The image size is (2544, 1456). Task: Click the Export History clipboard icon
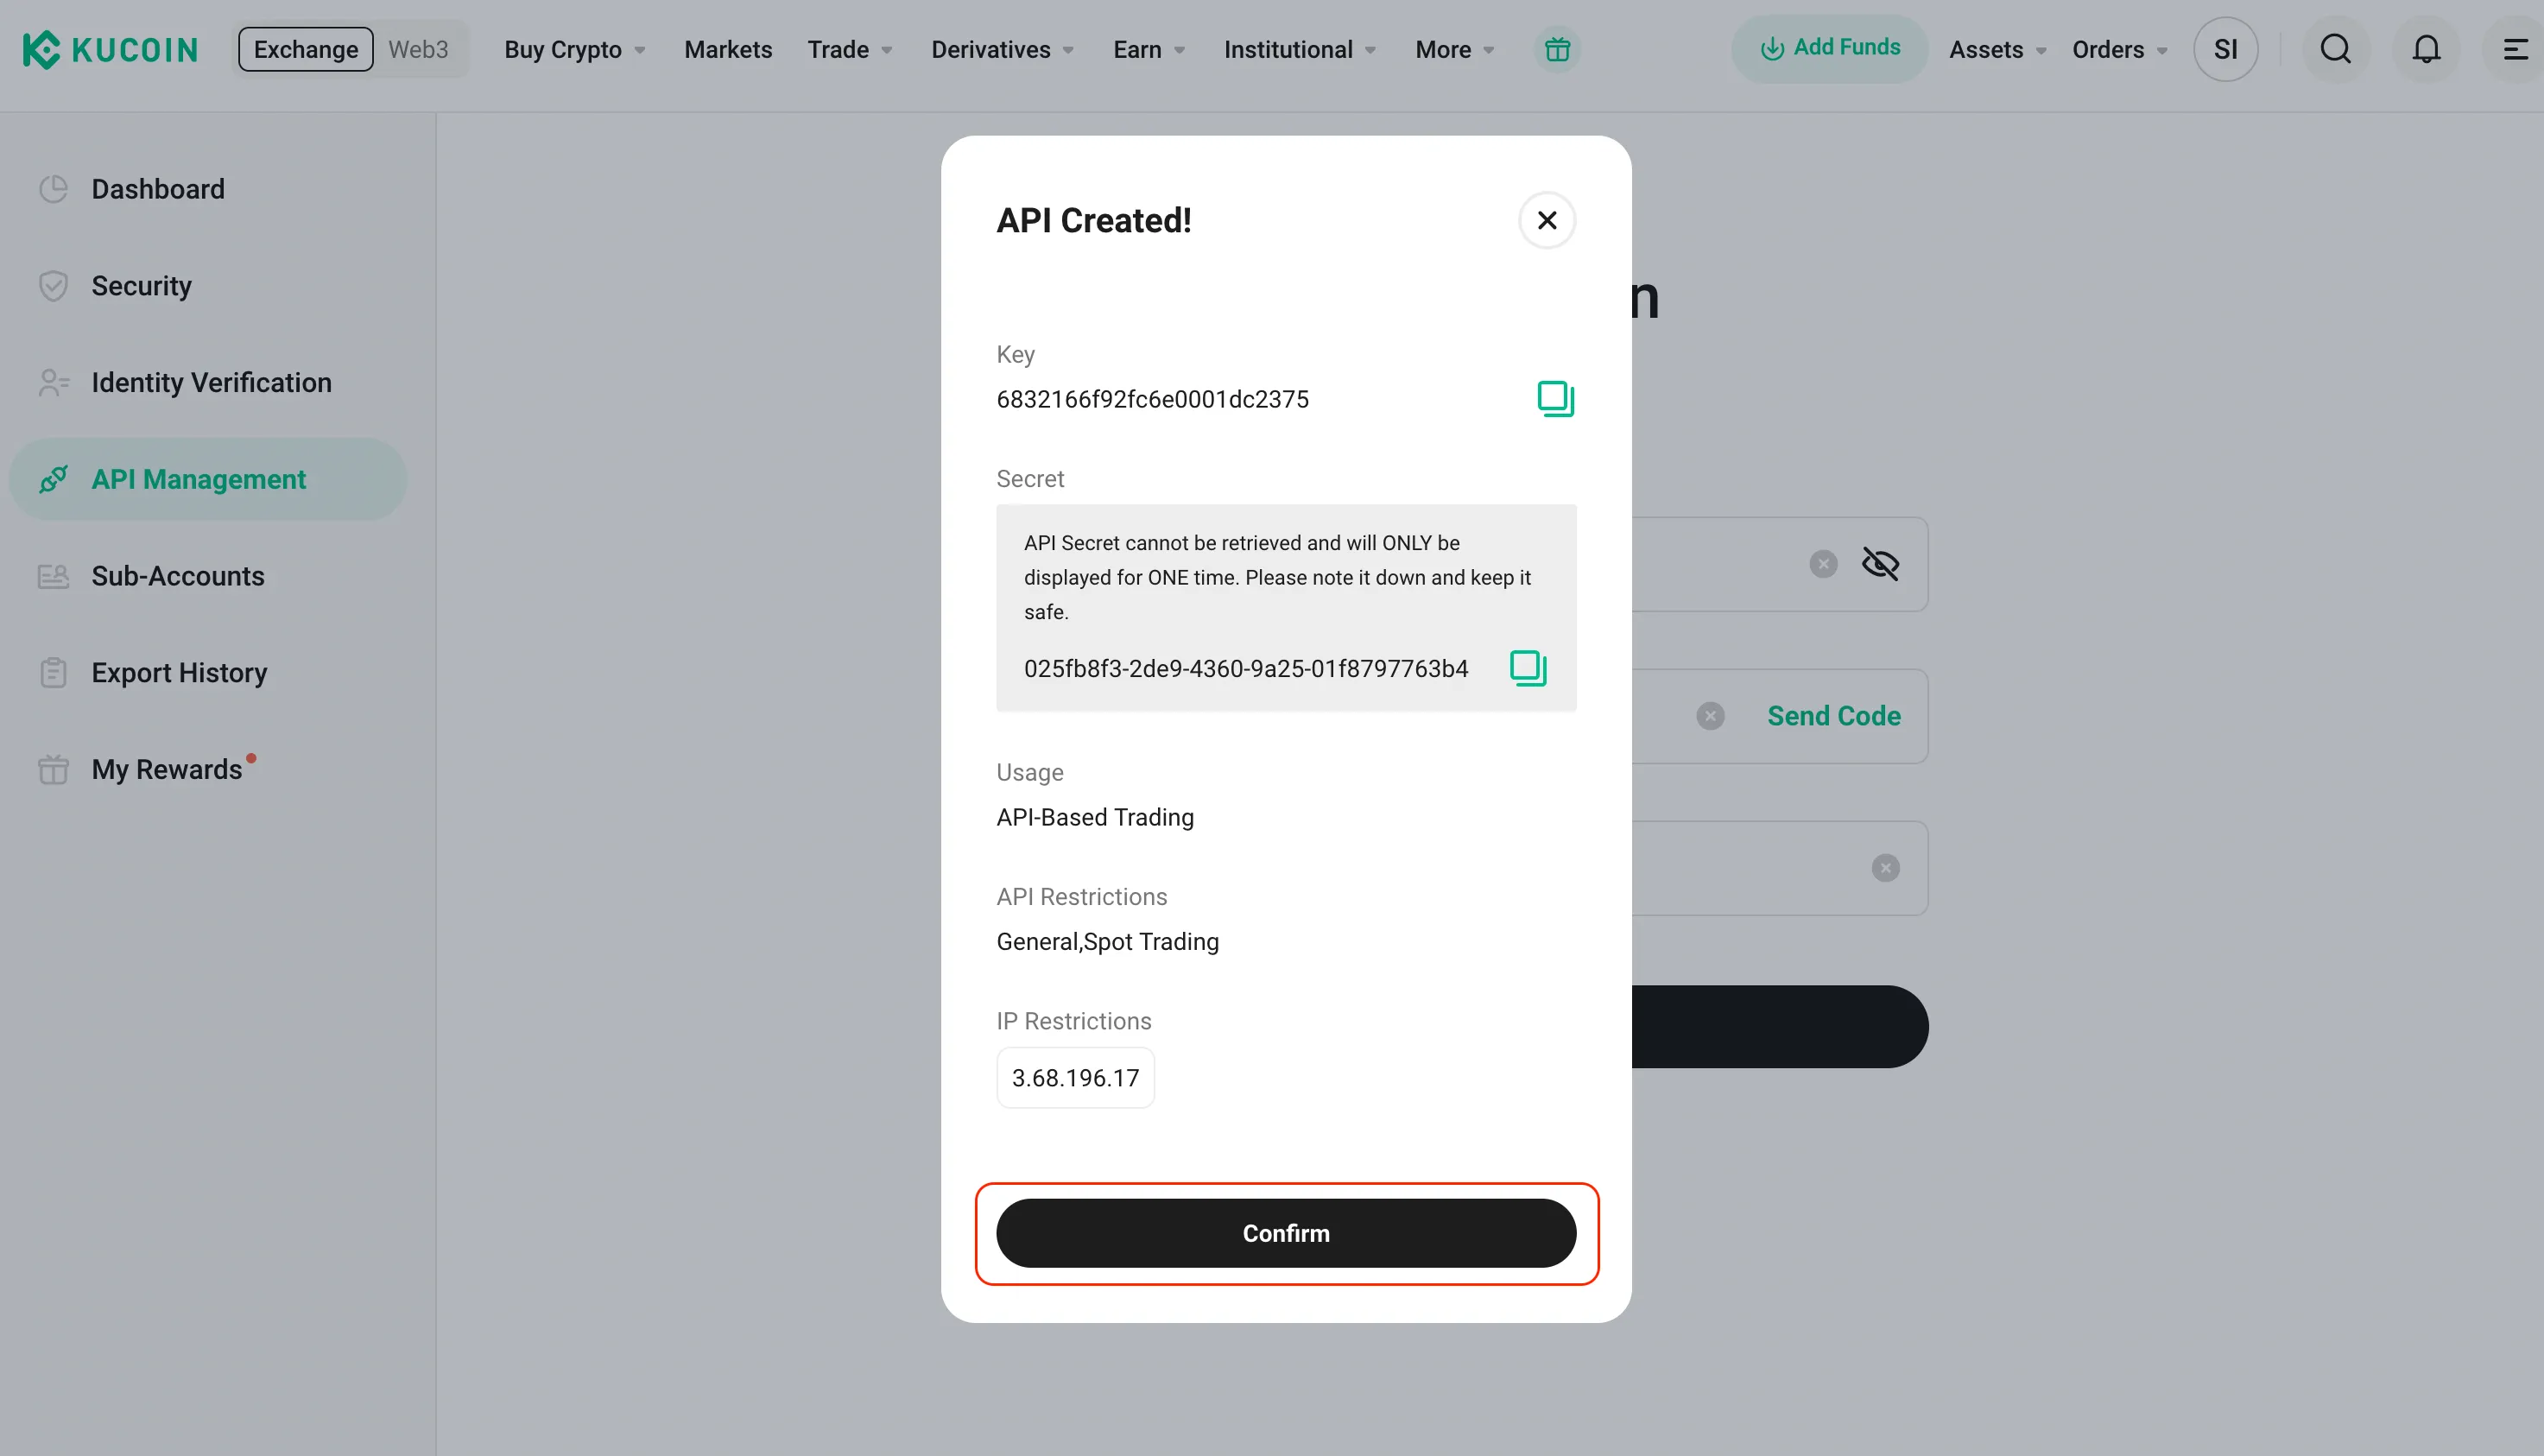(x=53, y=673)
